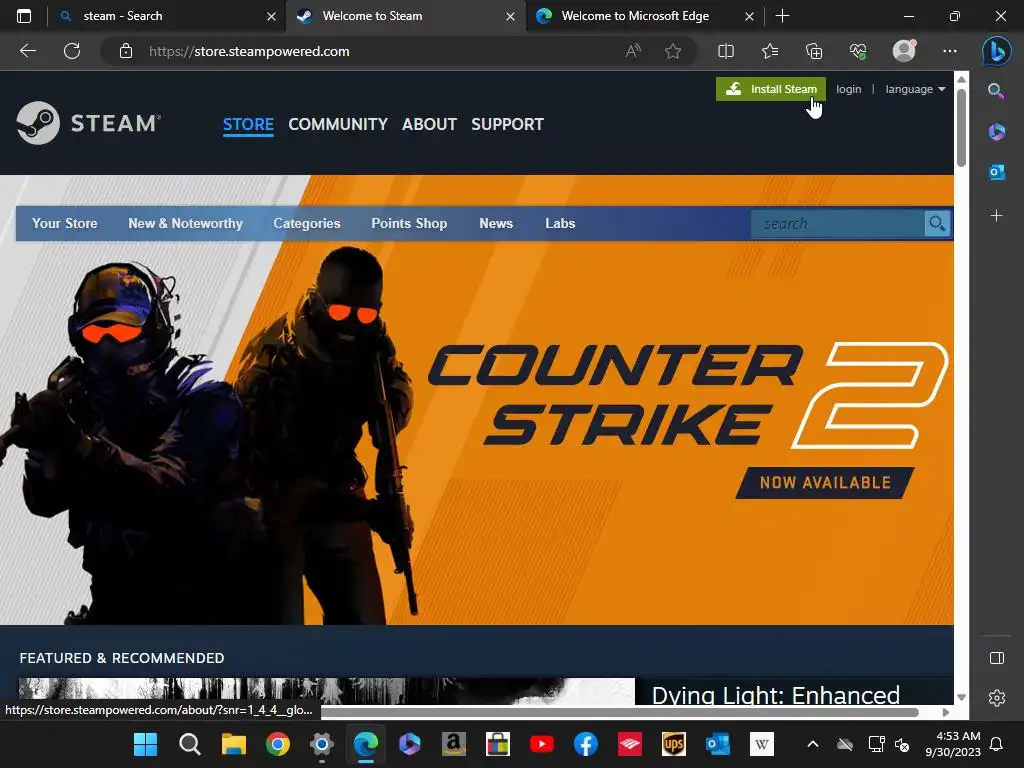Open the Bing Copilot sidebar button
The width and height of the screenshot is (1024, 768).
coord(997,52)
